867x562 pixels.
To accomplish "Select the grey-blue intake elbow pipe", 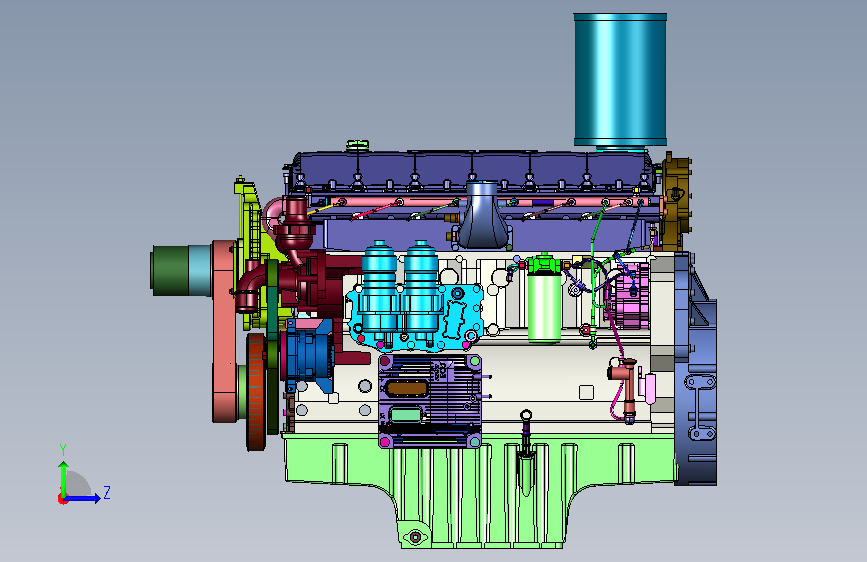I will click(x=482, y=215).
